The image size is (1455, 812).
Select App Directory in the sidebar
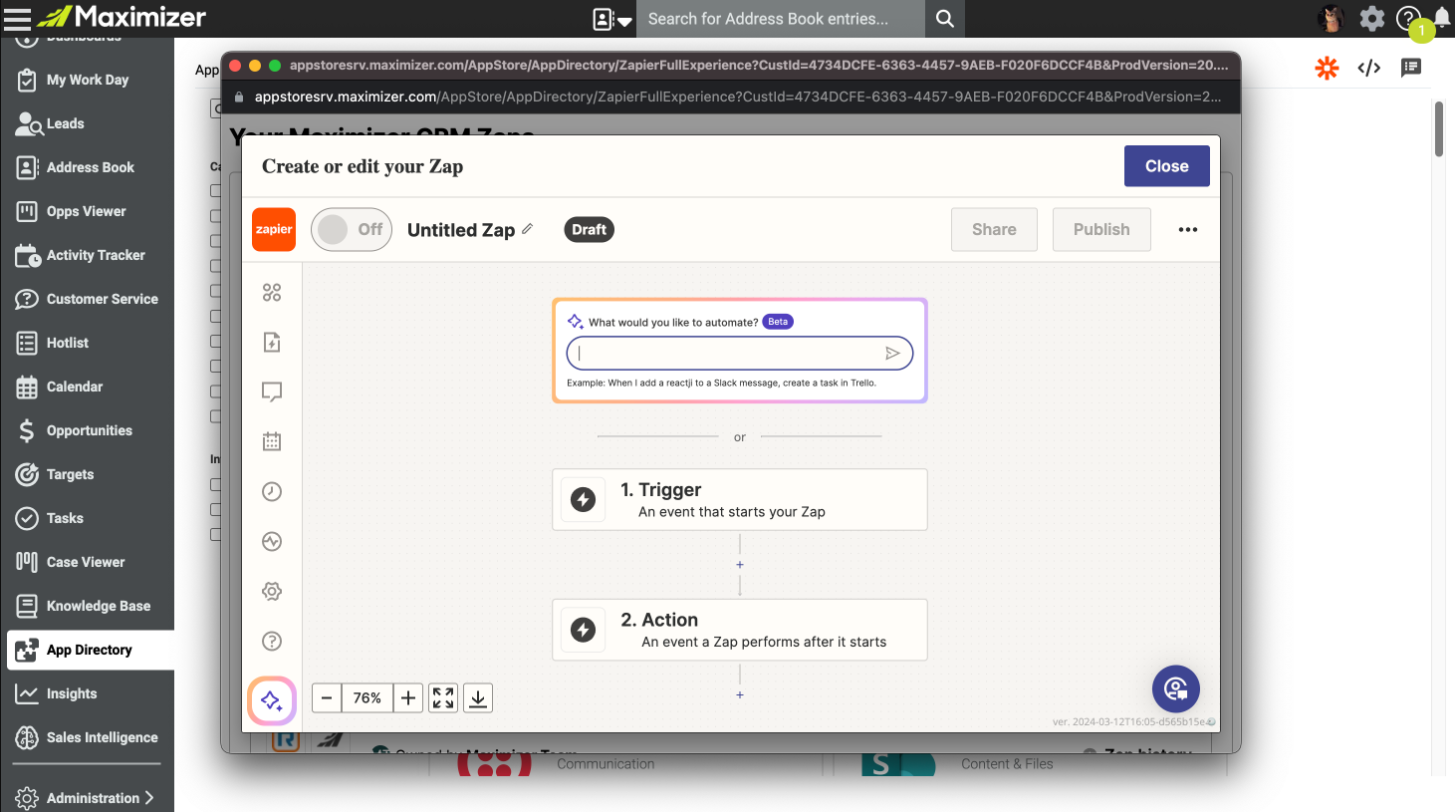[x=90, y=650]
